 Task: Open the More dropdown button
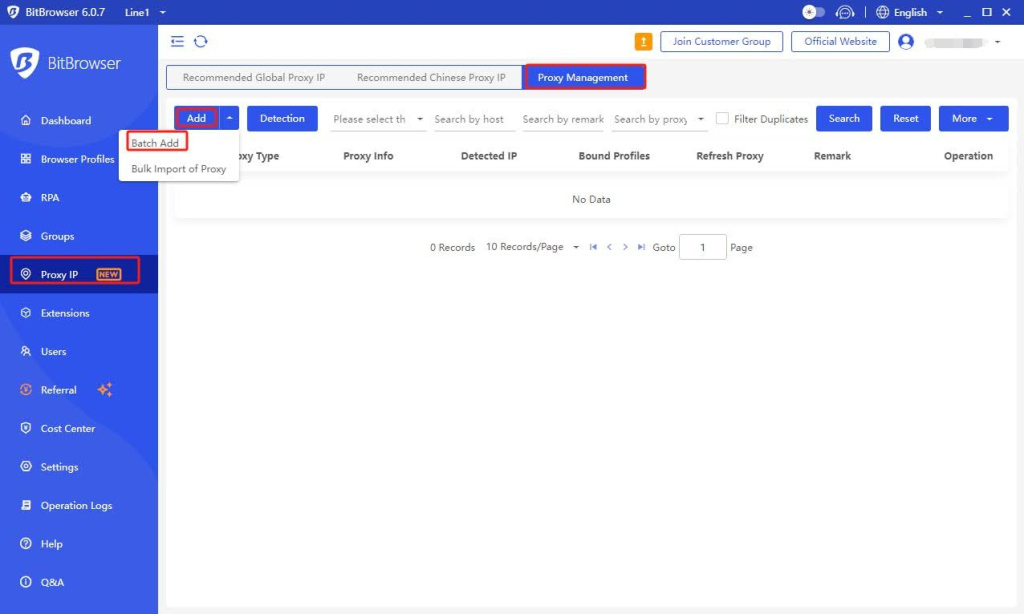[973, 118]
